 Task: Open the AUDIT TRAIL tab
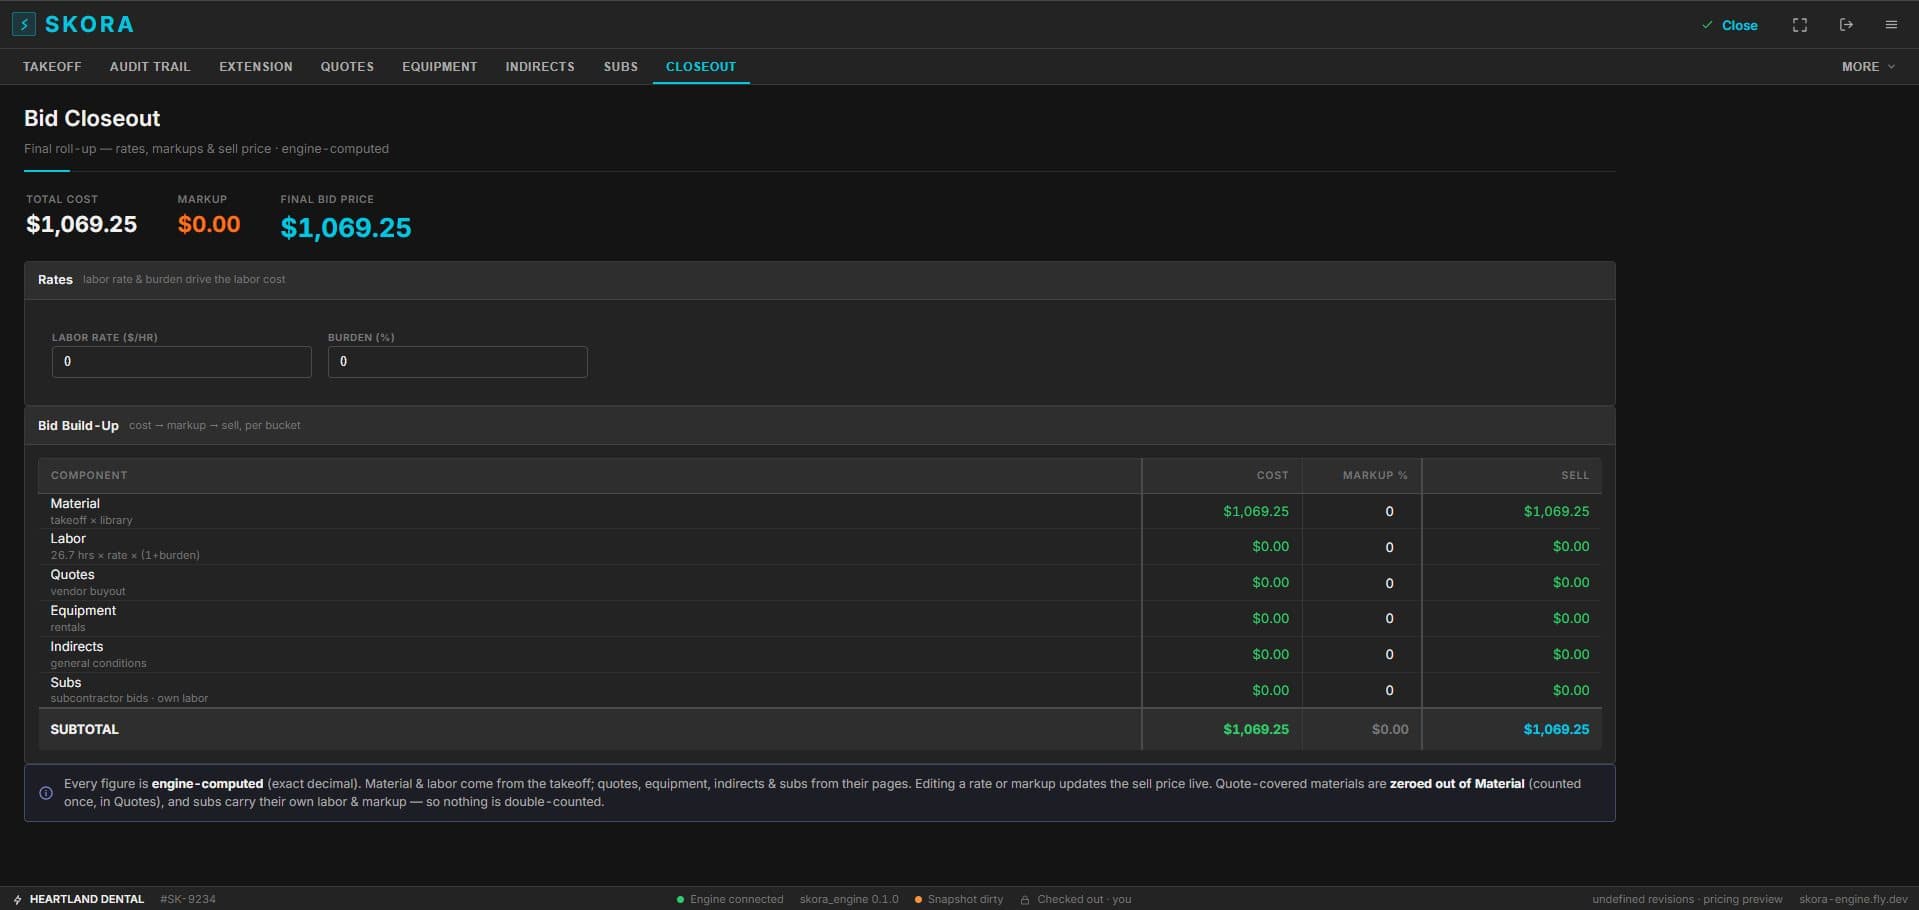coord(150,67)
